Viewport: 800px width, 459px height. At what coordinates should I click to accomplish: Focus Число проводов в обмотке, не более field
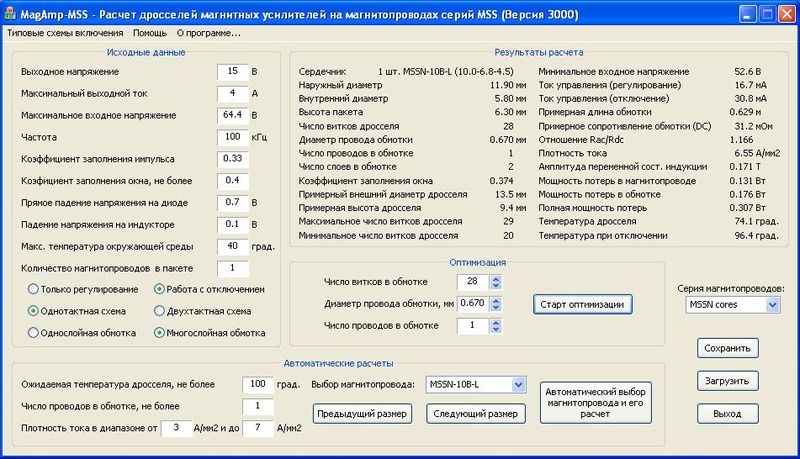[x=258, y=406]
